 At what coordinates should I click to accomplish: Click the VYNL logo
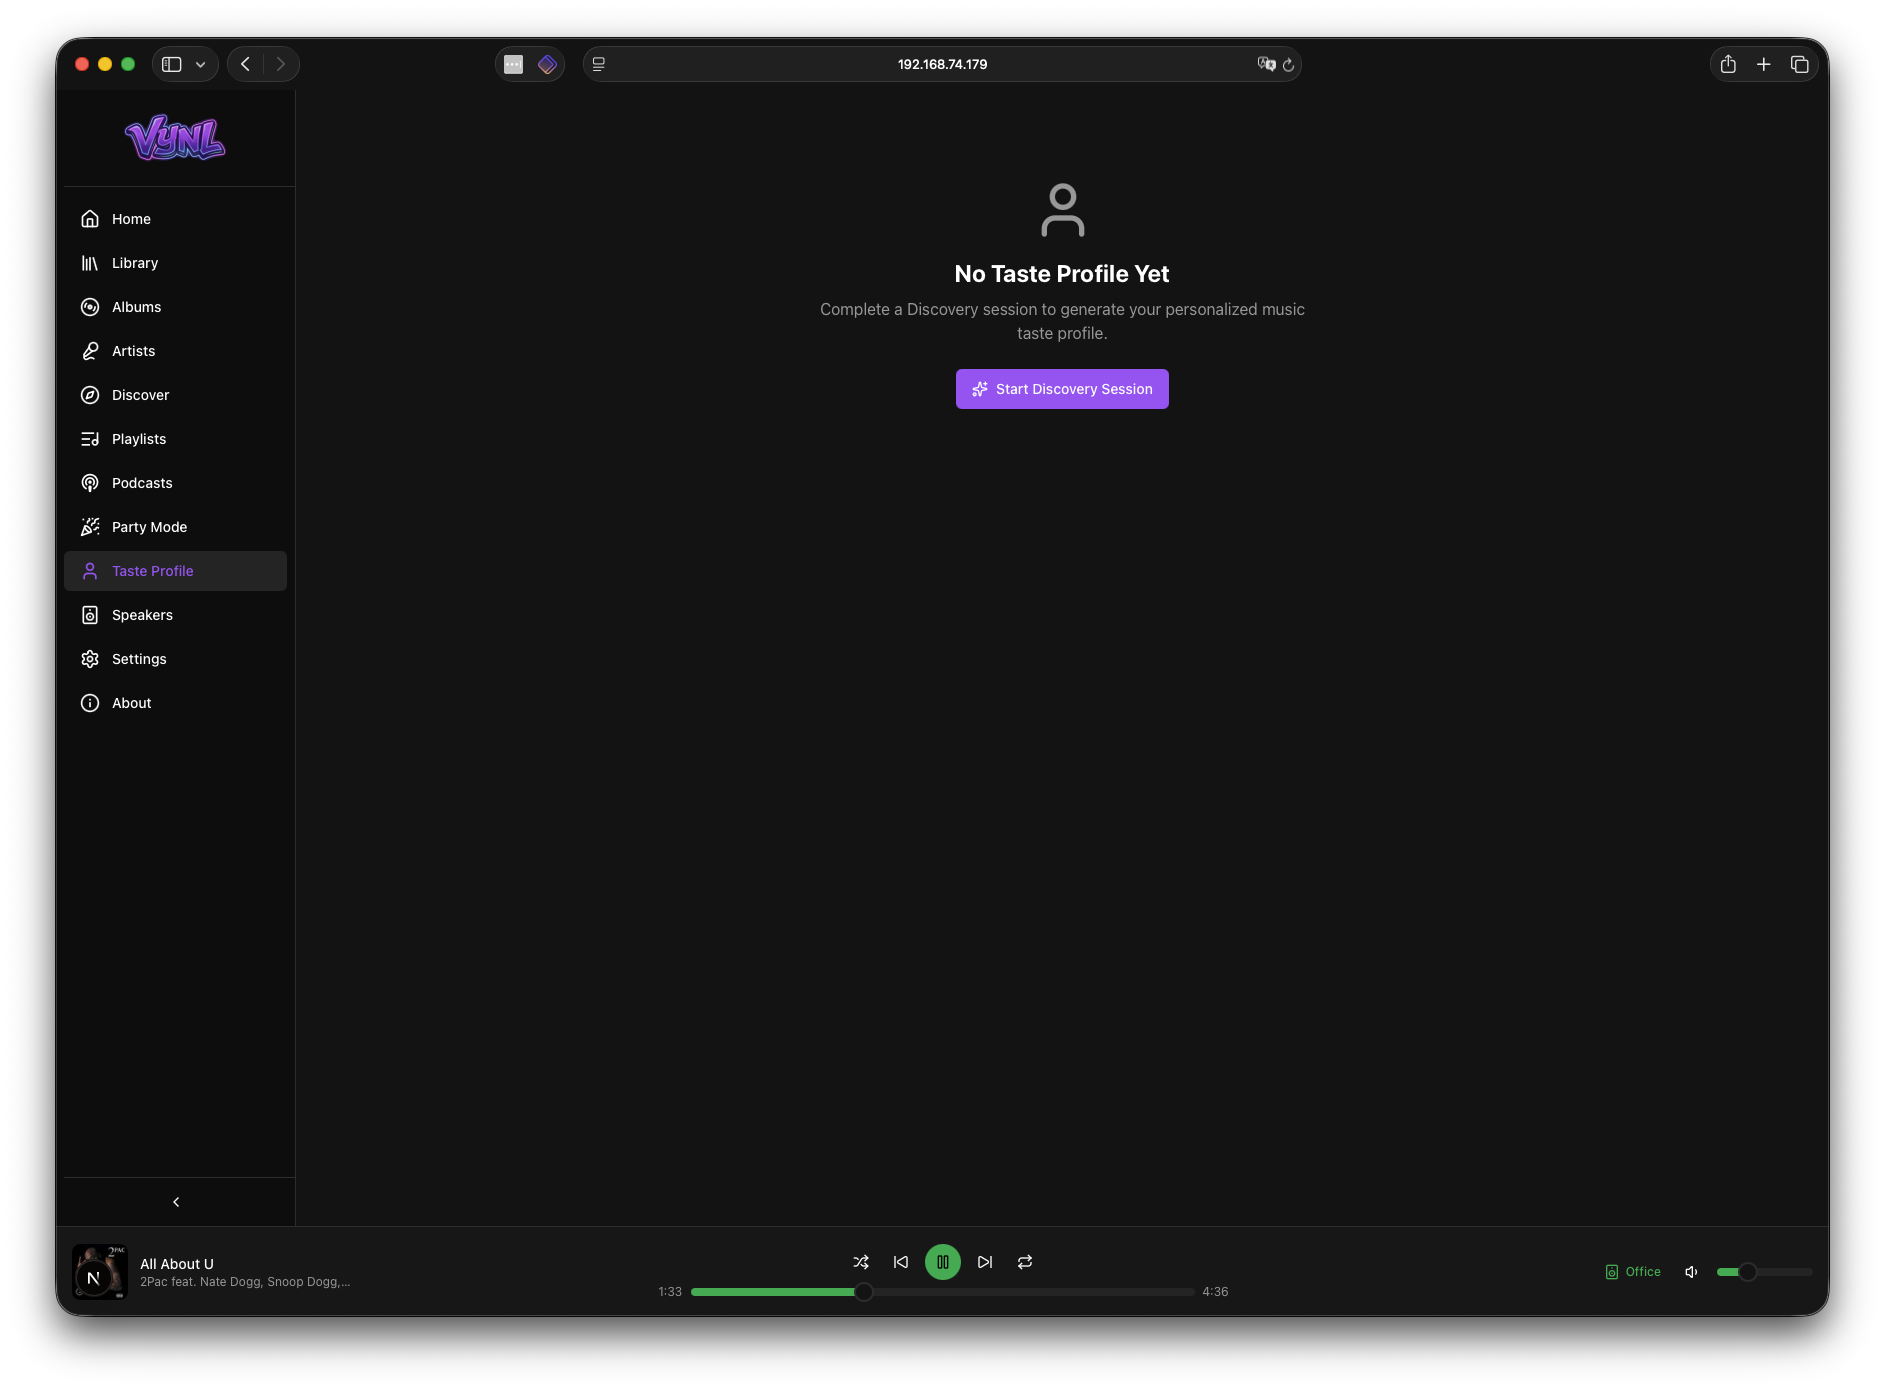coord(175,138)
